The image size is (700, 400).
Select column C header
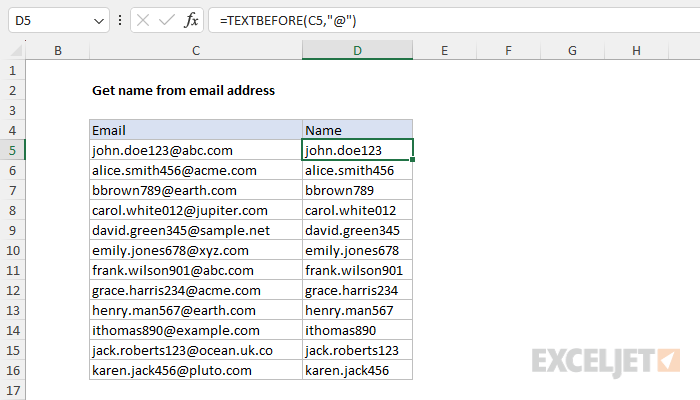pyautogui.click(x=196, y=50)
